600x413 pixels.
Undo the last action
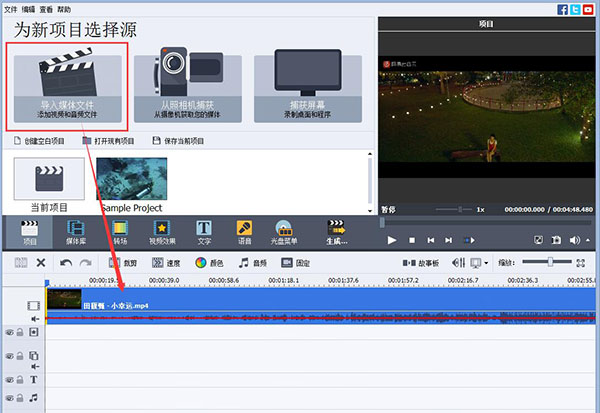(x=66, y=263)
